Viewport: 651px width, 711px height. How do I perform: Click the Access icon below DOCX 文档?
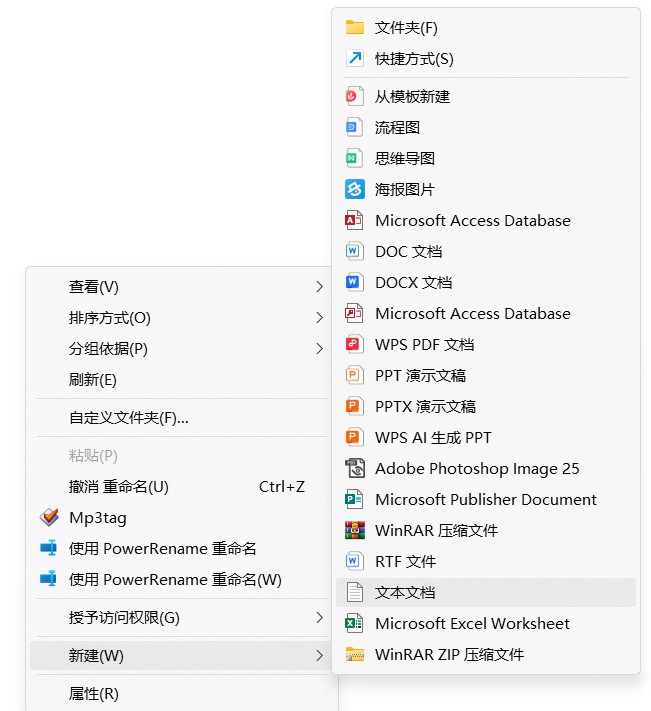[355, 313]
